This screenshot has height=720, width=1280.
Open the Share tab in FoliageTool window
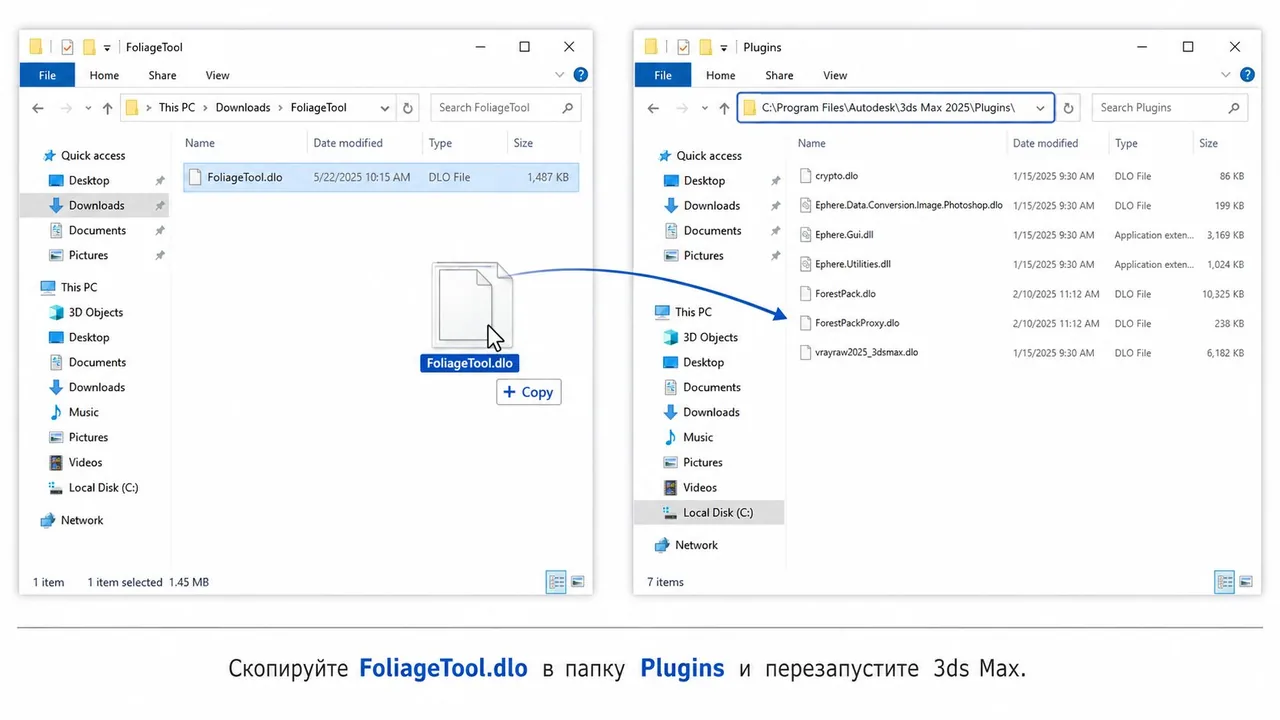click(162, 75)
